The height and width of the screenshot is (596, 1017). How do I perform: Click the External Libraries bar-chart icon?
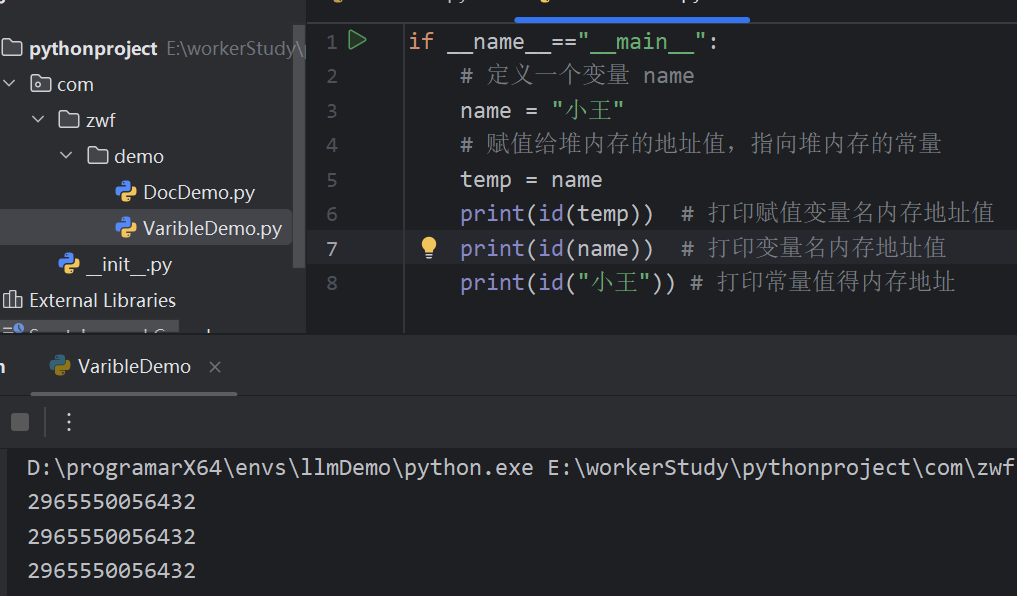(x=12, y=300)
